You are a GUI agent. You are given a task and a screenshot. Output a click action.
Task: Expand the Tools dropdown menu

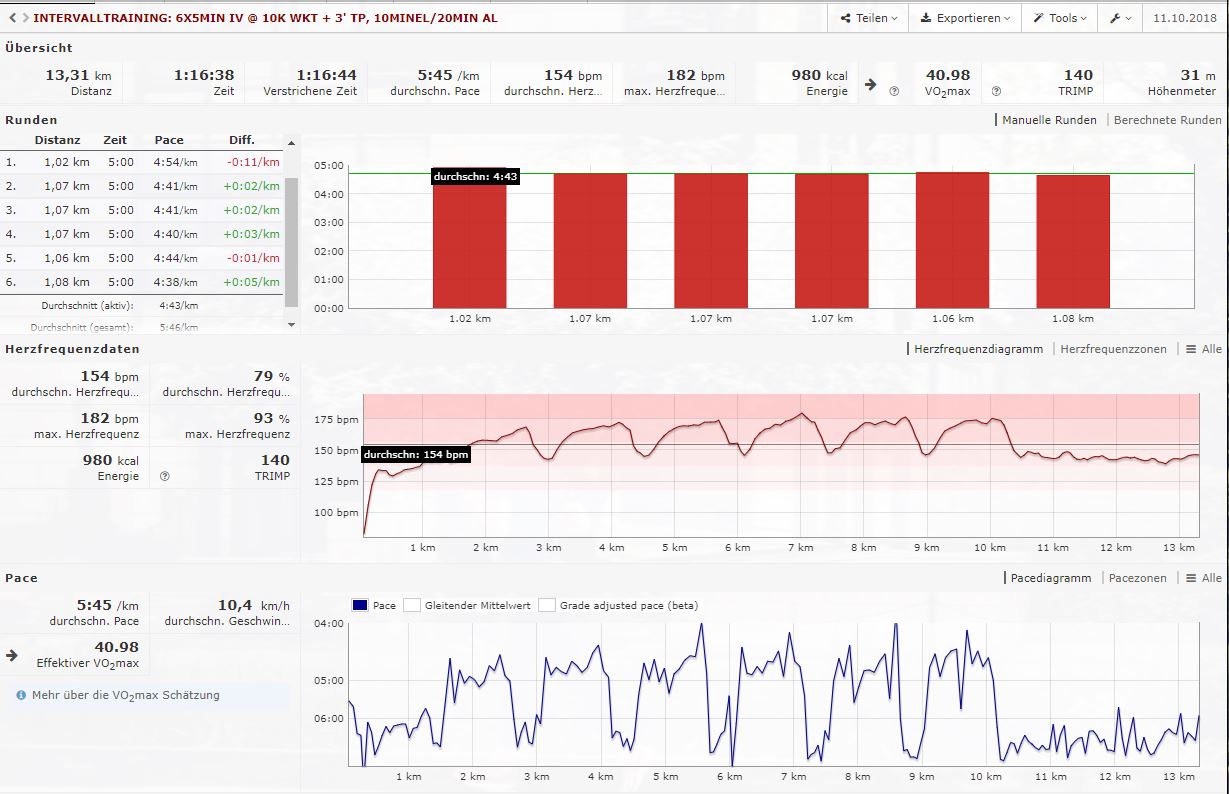(x=1061, y=18)
